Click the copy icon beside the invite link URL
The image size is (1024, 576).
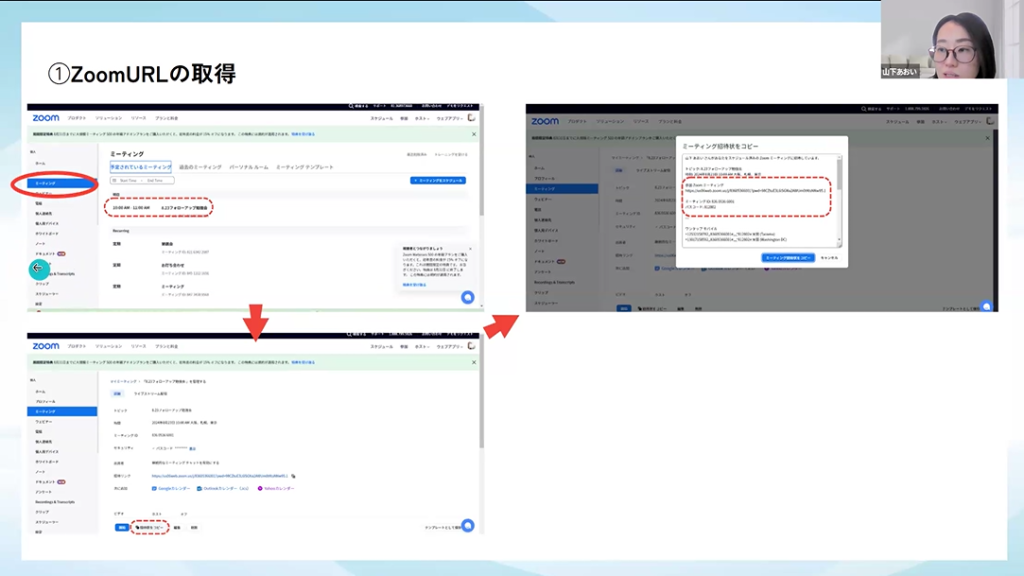(293, 476)
